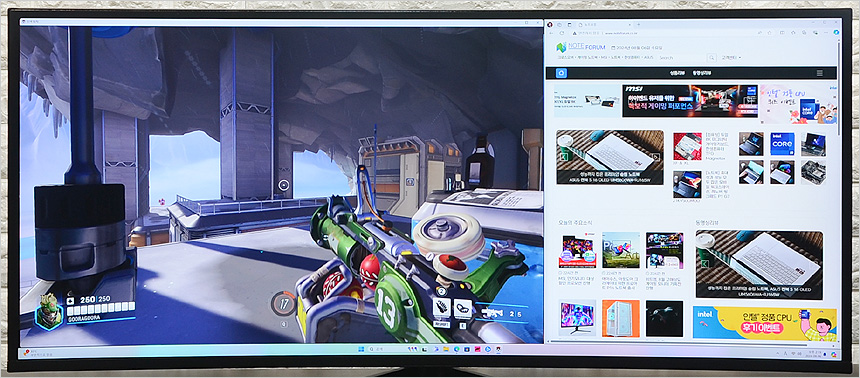
Task: Click the Edge Copilot icon in the browser toolbar
Action: point(836,32)
